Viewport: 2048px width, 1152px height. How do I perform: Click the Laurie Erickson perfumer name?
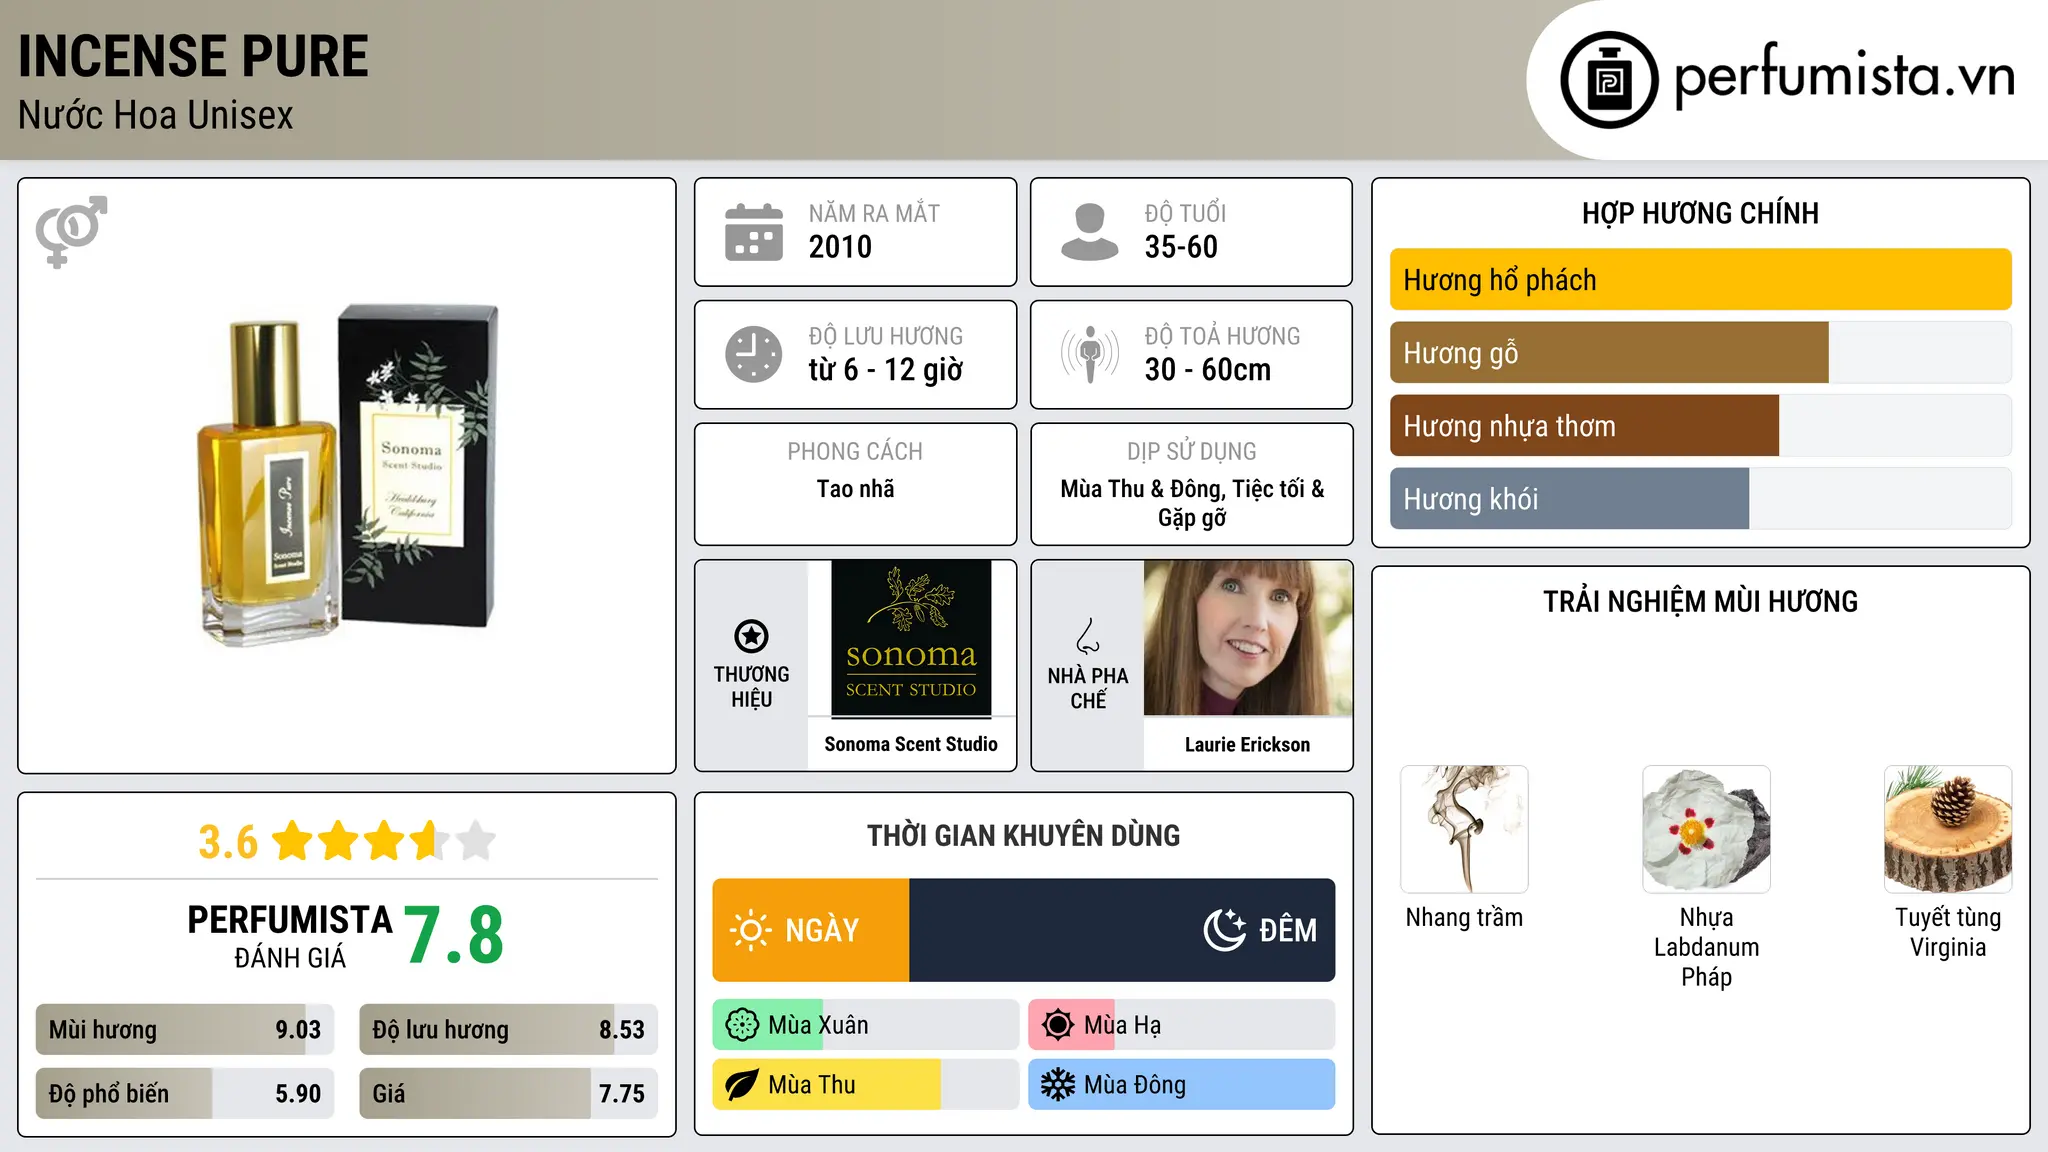[x=1247, y=744]
